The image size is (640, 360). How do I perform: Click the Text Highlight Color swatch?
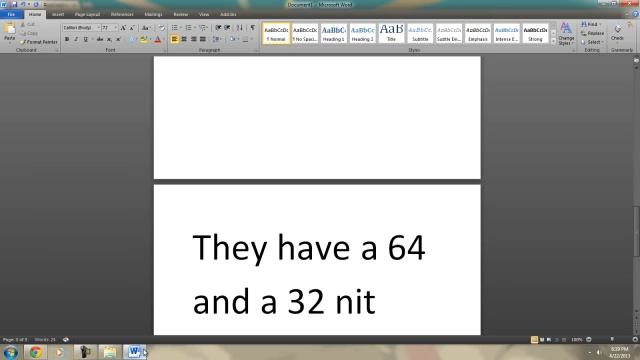pyautogui.click(x=143, y=39)
